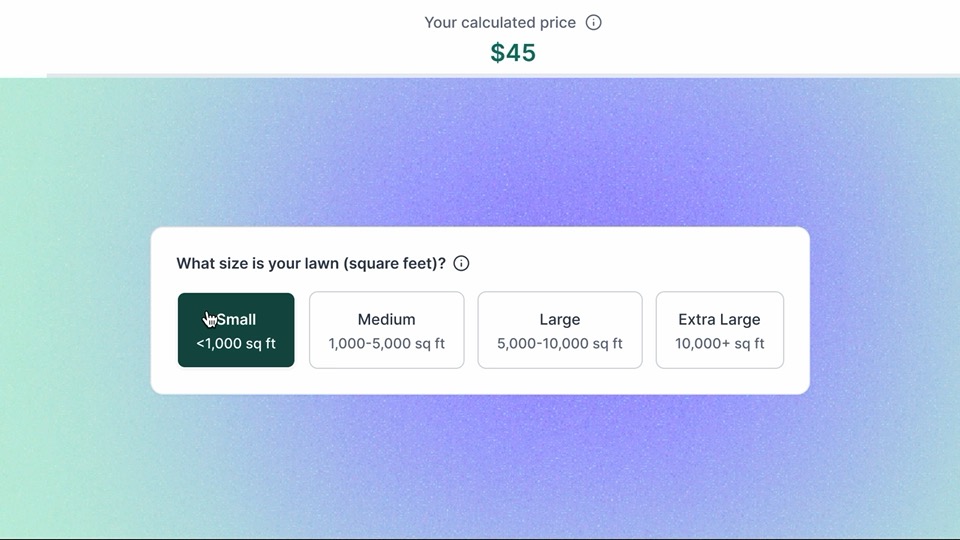Select the Small lawn size option
This screenshot has height=540, width=960.
point(236,330)
